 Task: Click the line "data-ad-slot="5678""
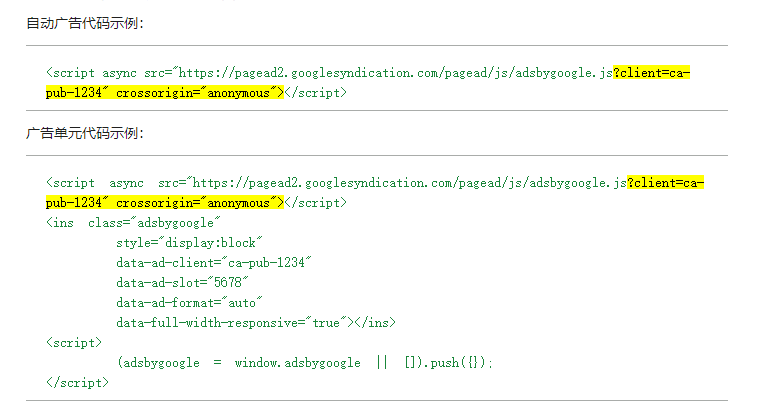tap(182, 282)
